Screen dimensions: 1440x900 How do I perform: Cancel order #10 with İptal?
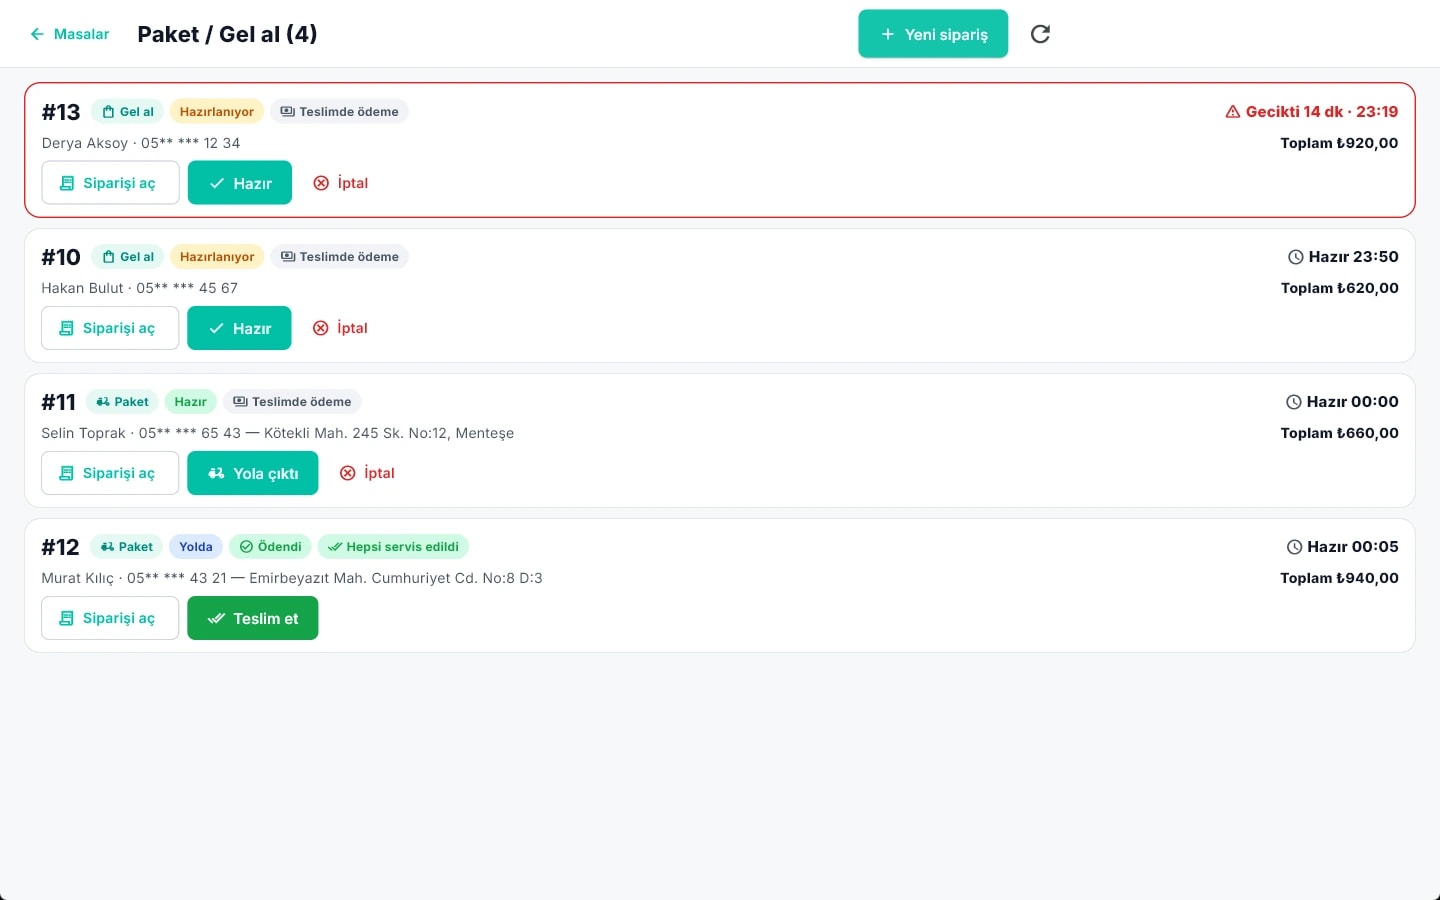click(x=340, y=328)
